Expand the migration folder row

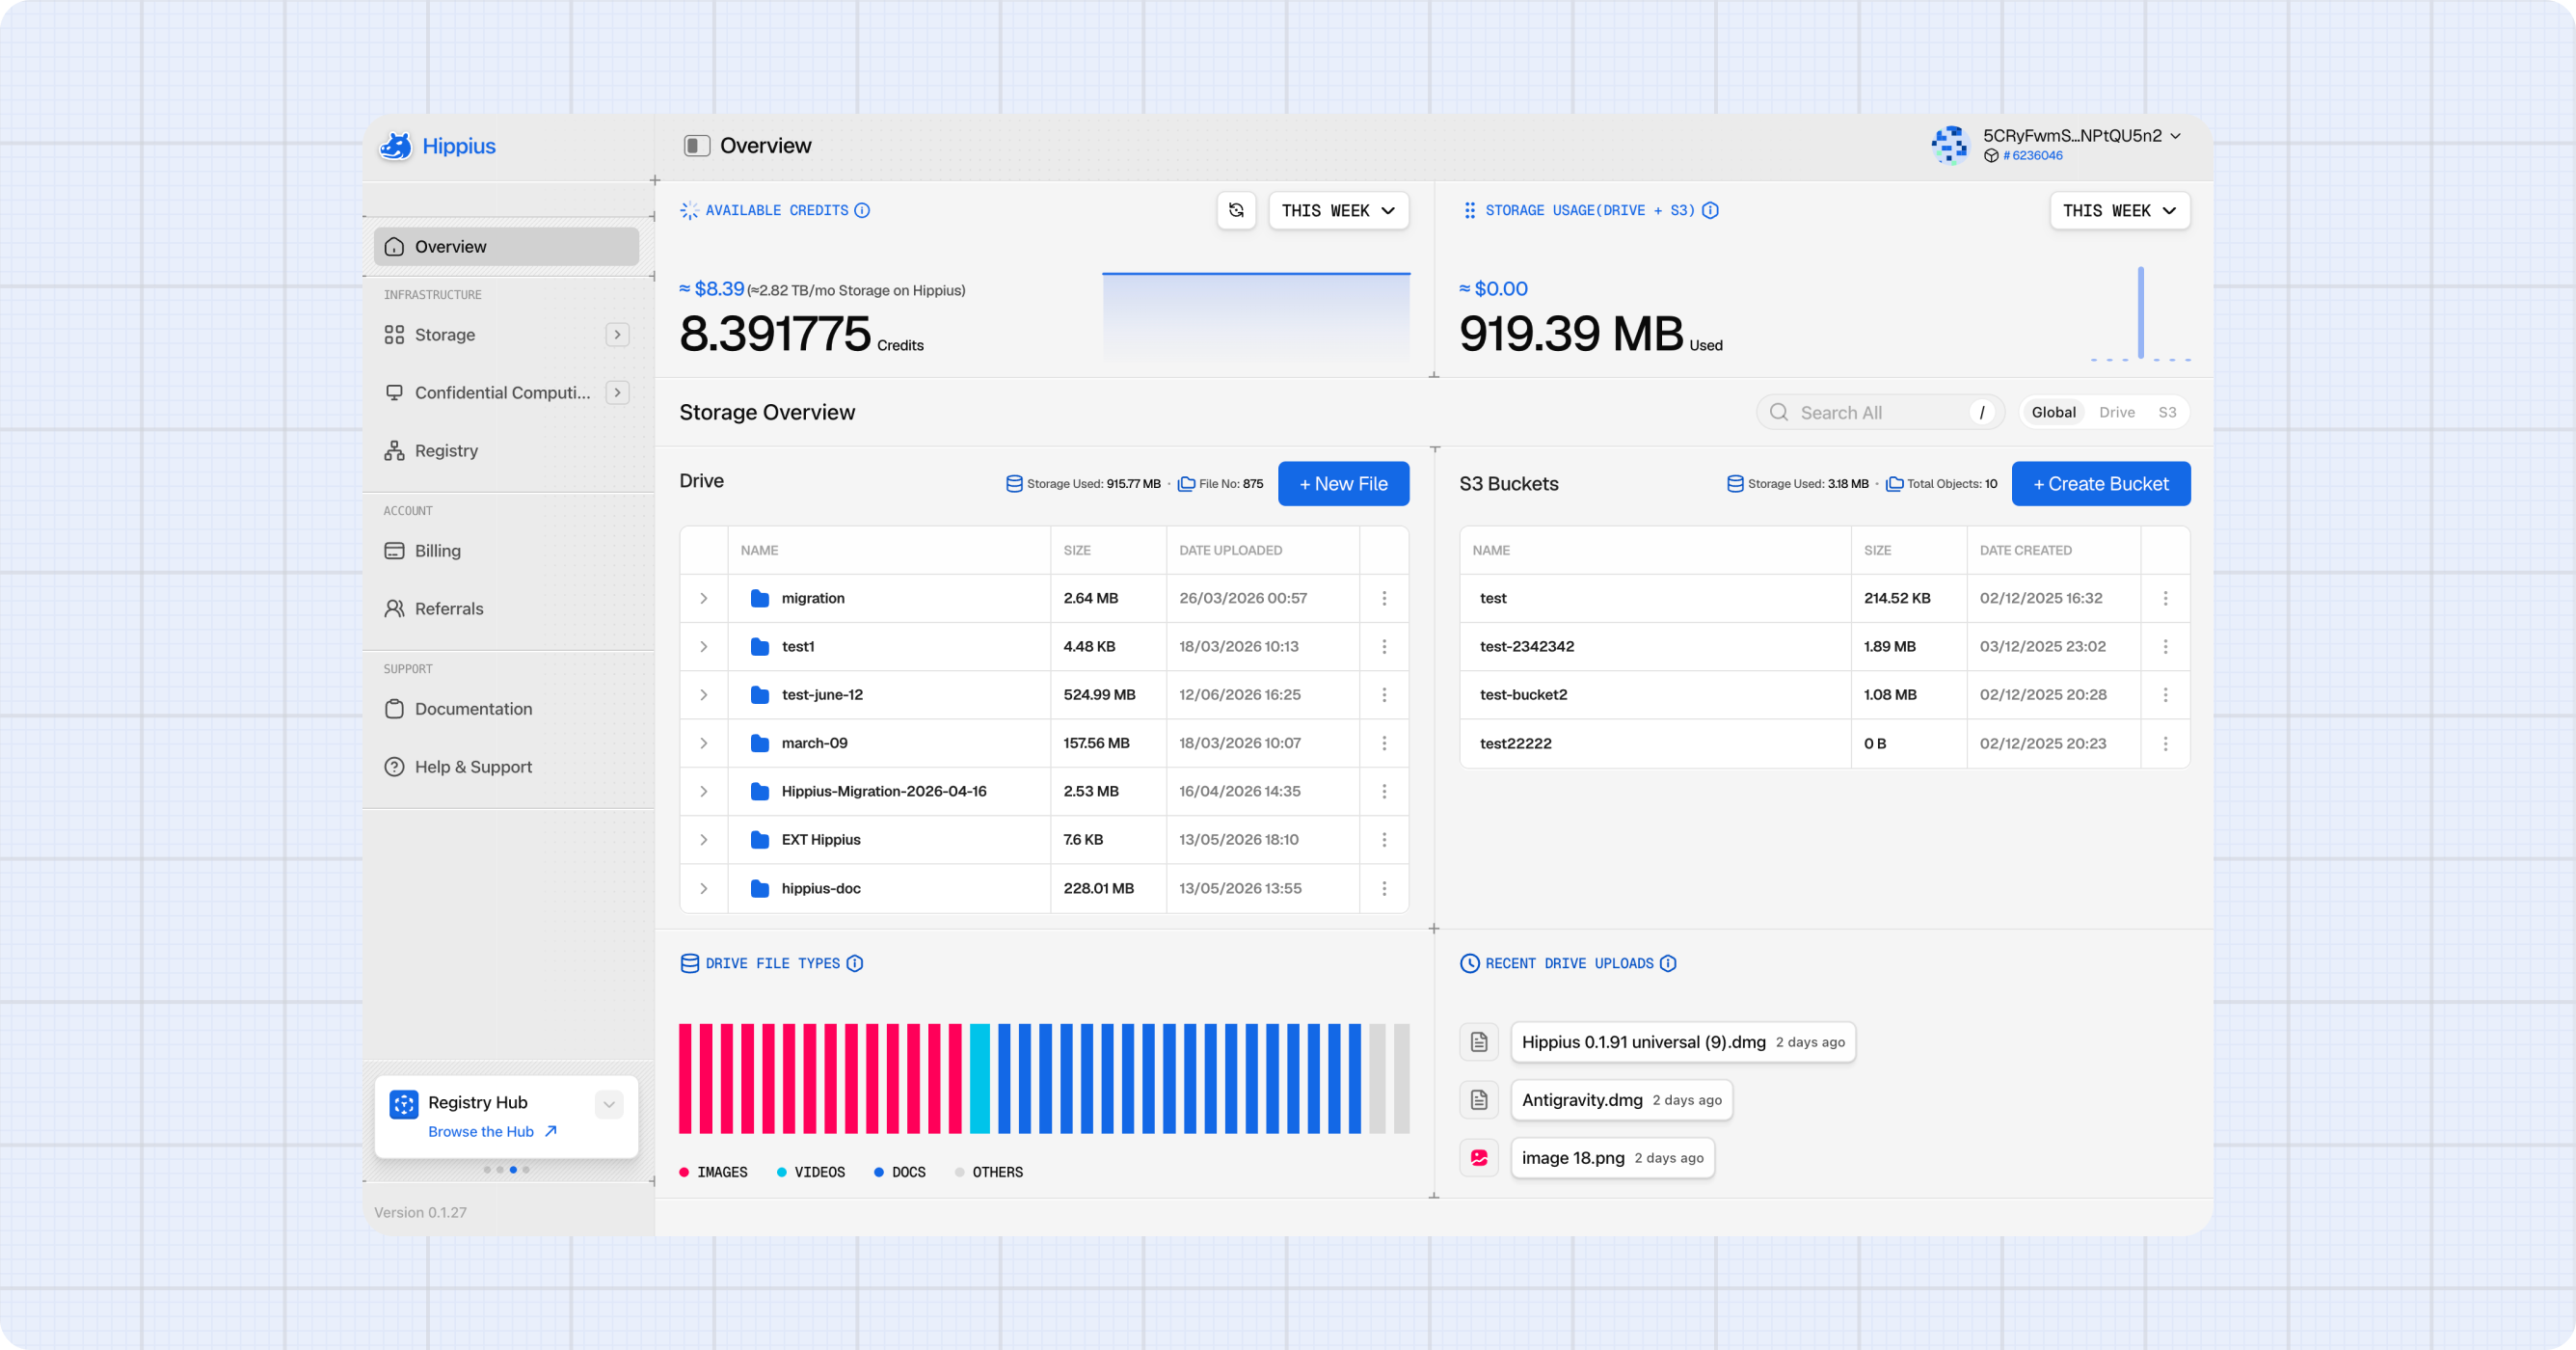704,598
